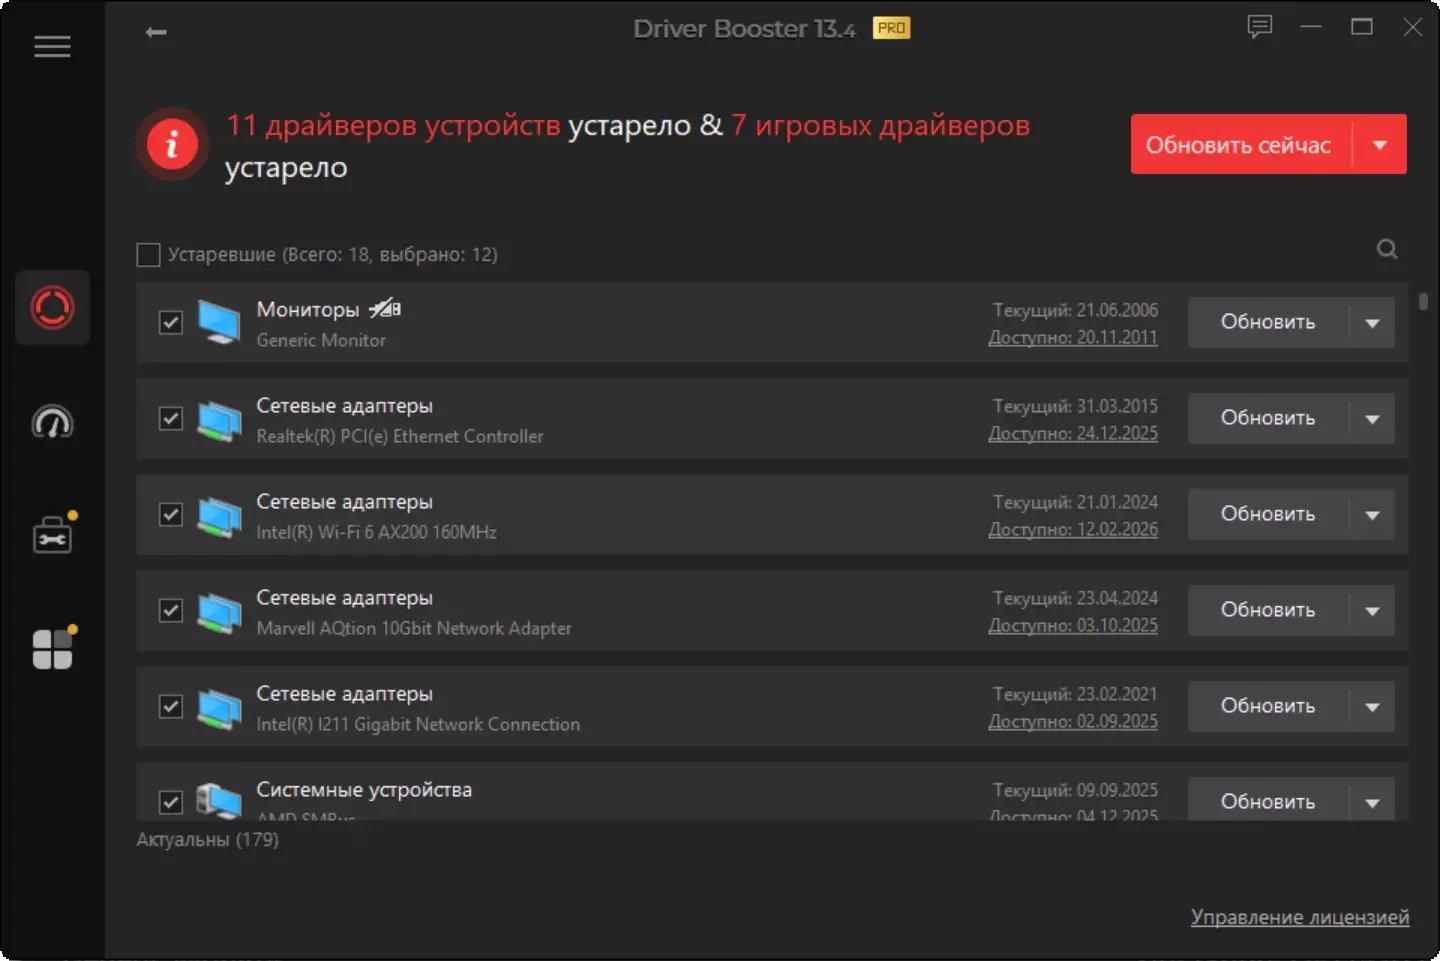Screen dimensions: 1440x961
Task: Uncheck the Intel I211 Gigabit checkbox
Action: tap(171, 706)
